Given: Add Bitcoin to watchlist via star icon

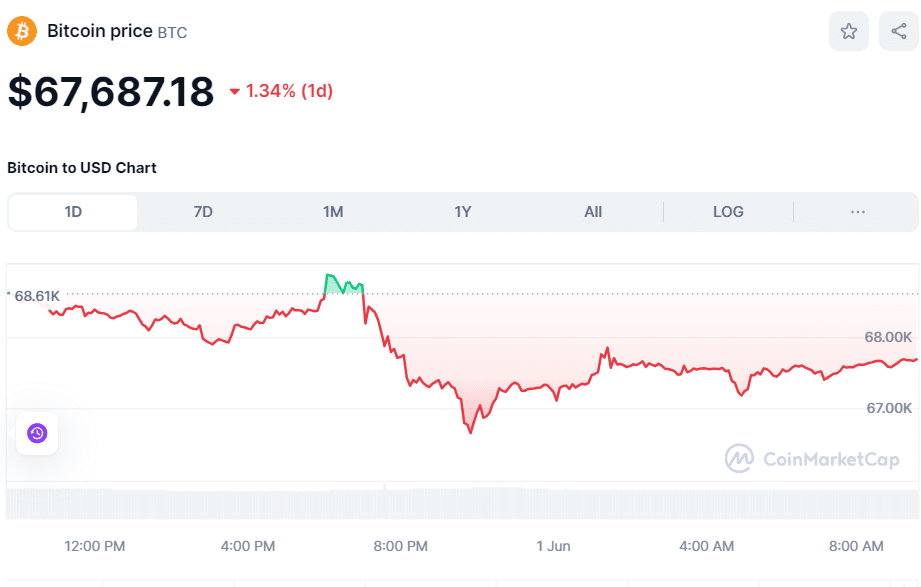Looking at the screenshot, I should (x=848, y=31).
